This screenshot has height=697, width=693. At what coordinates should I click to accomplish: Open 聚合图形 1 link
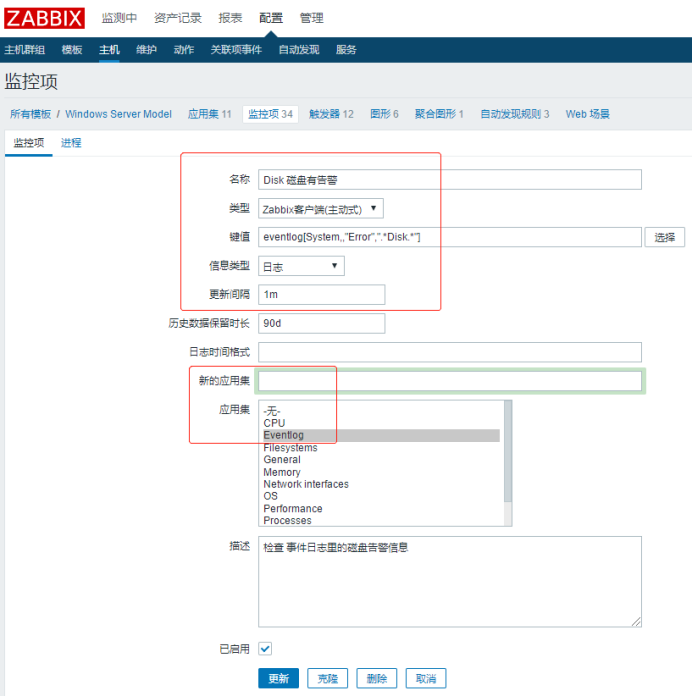[x=439, y=114]
